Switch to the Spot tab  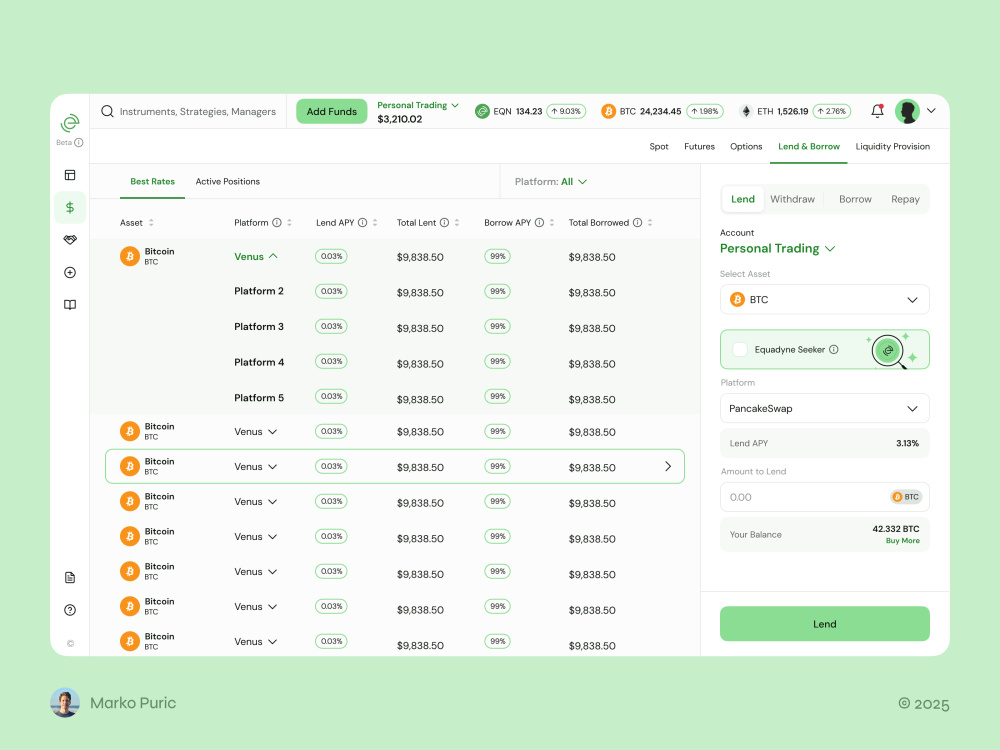pyautogui.click(x=659, y=147)
